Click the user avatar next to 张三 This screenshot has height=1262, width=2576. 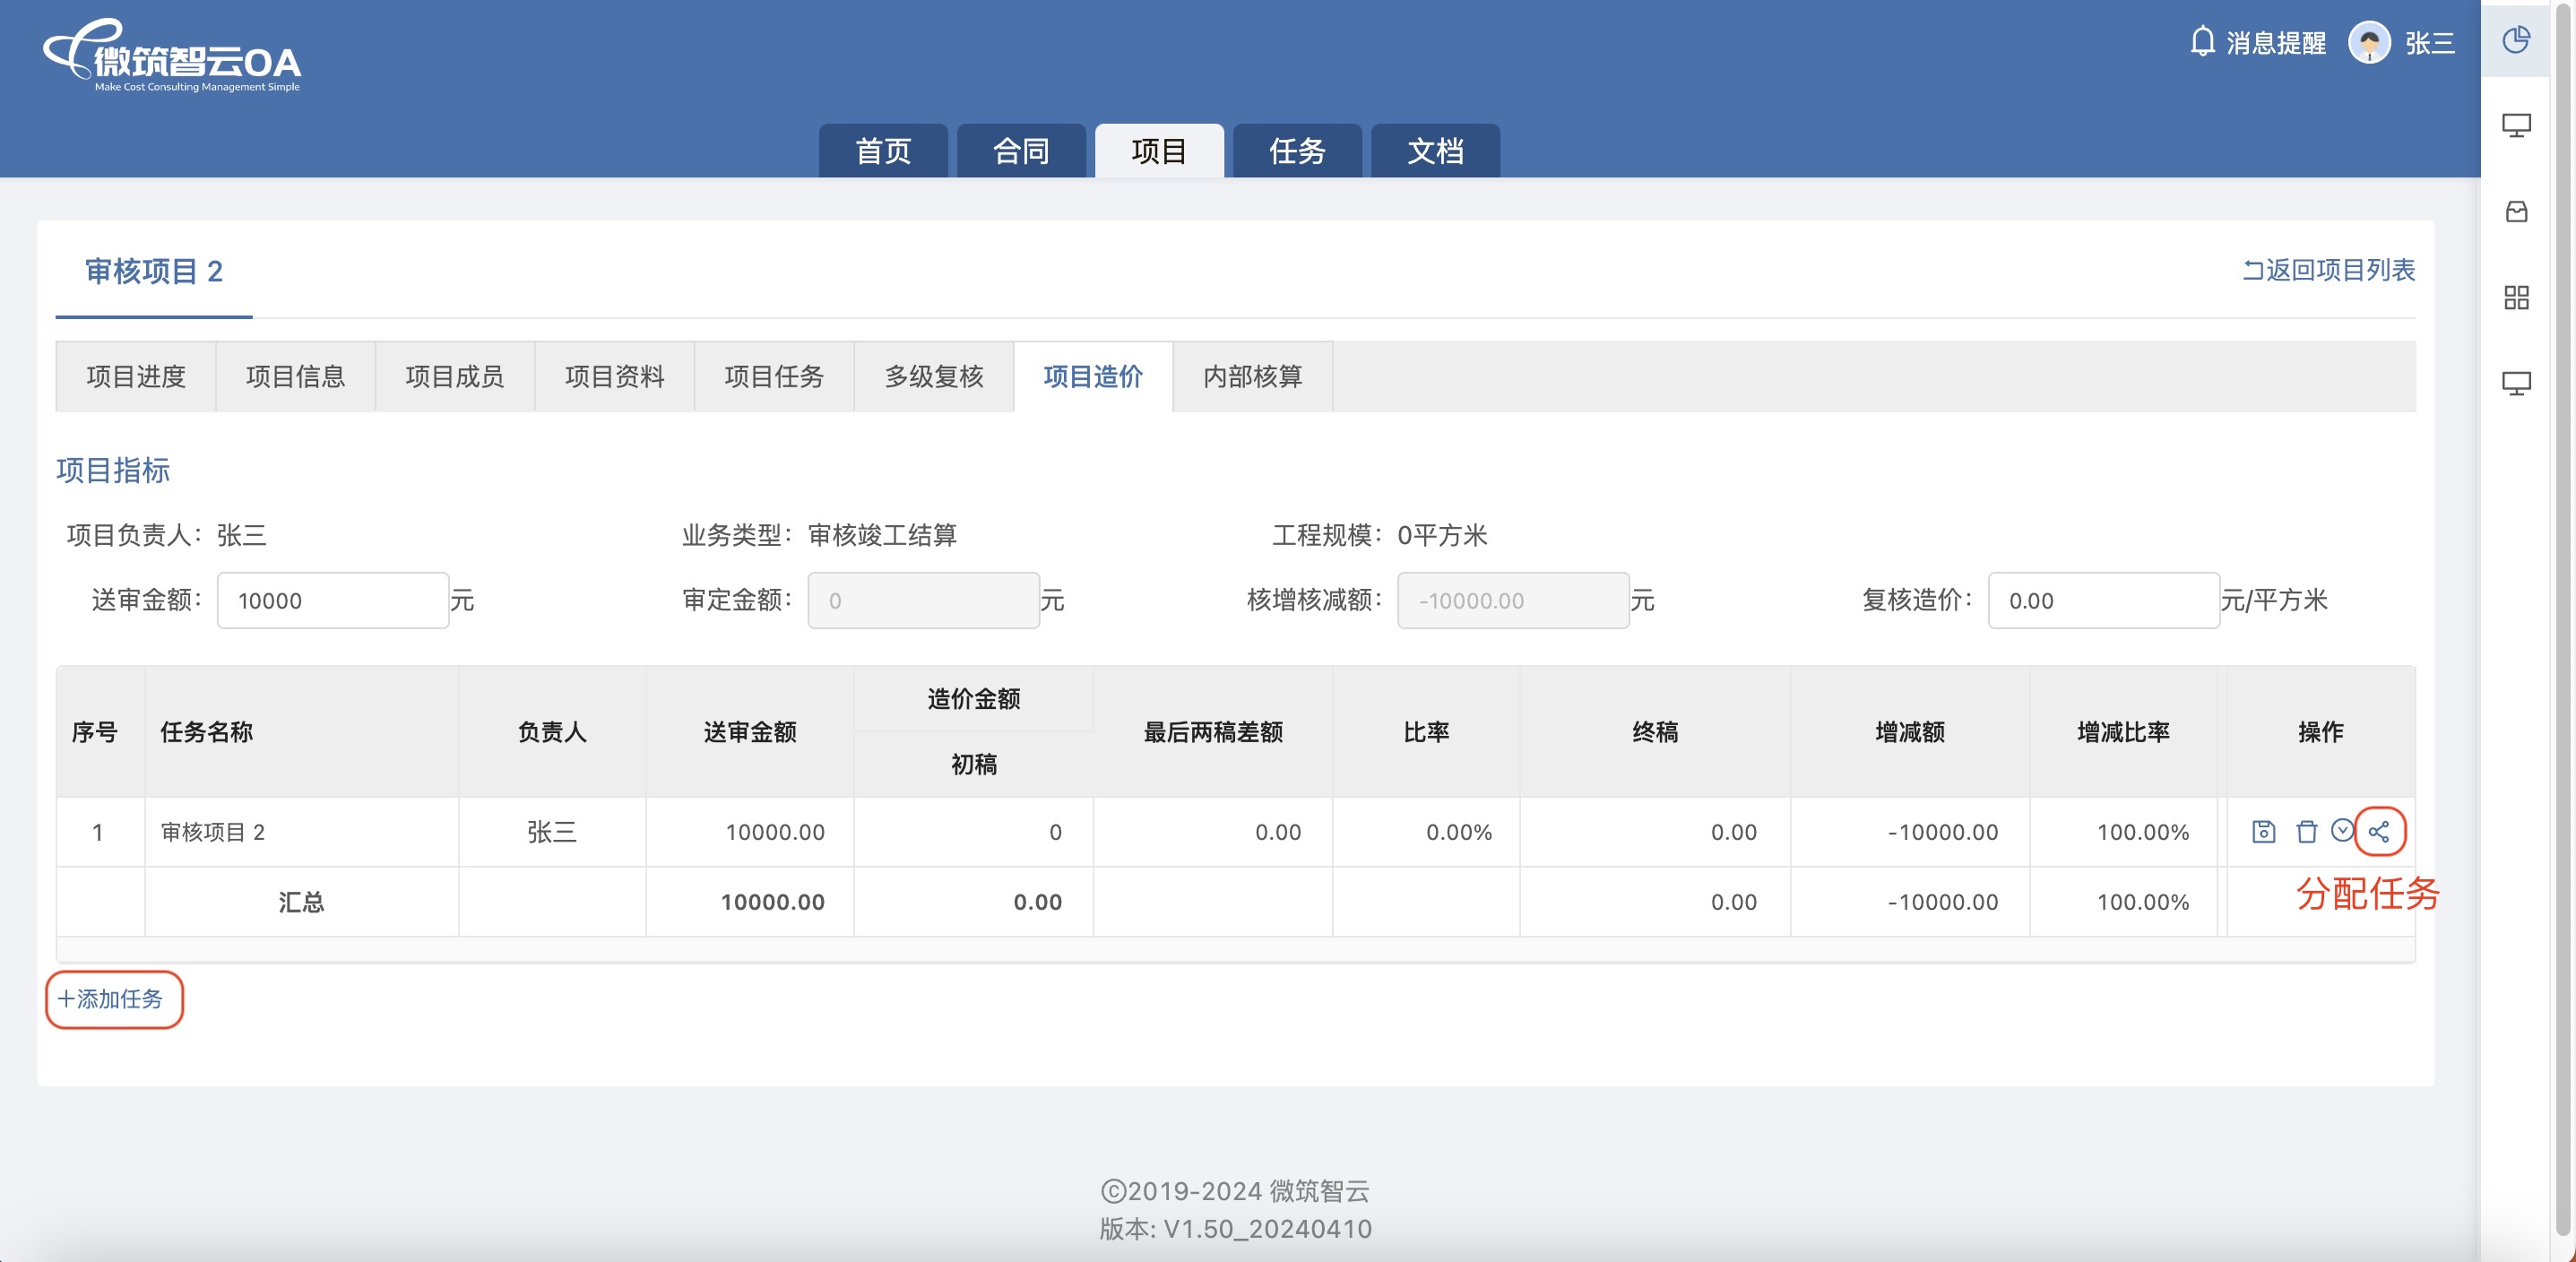[2368, 42]
